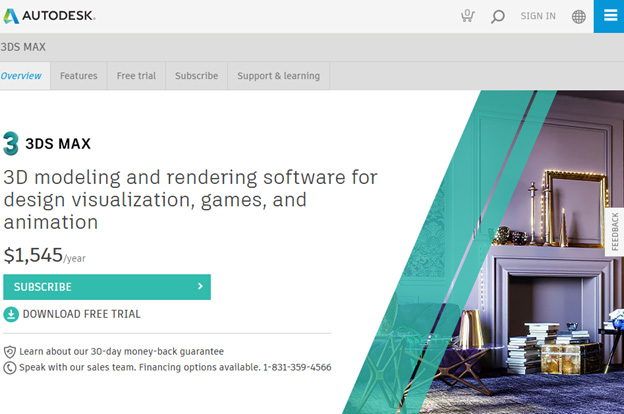Click the 3ds Max product logo icon
624x414 pixels.
(11, 143)
